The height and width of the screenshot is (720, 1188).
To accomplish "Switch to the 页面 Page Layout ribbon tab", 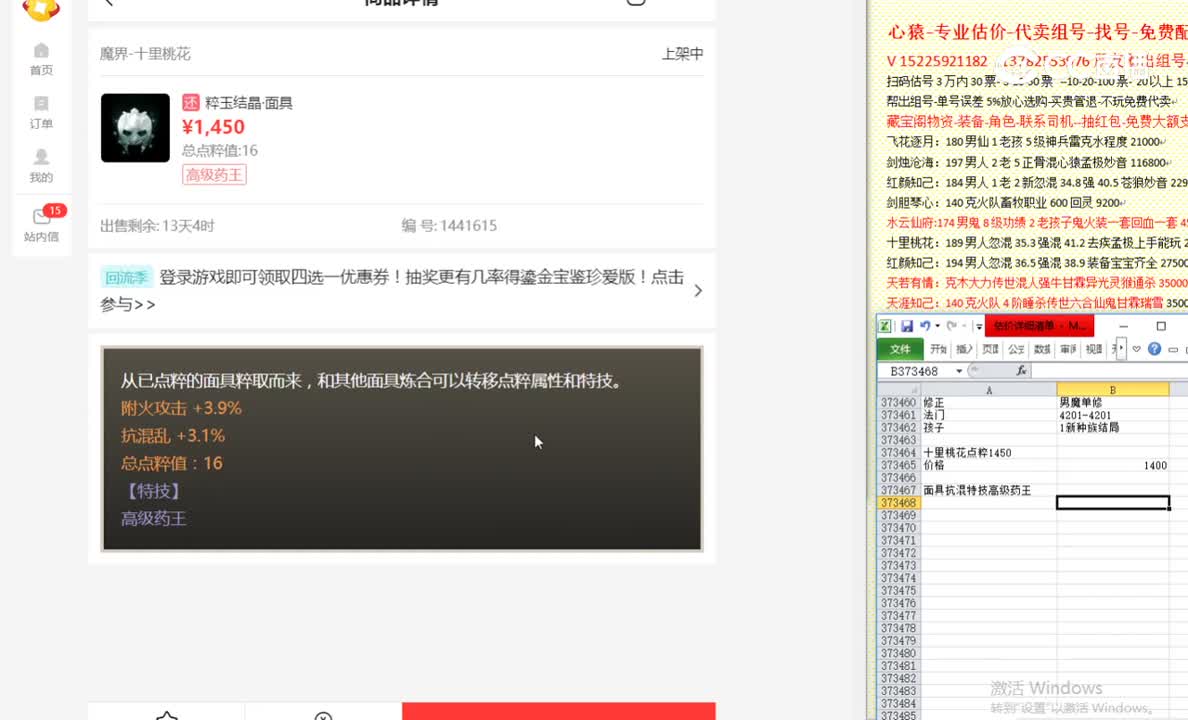I will pos(990,349).
